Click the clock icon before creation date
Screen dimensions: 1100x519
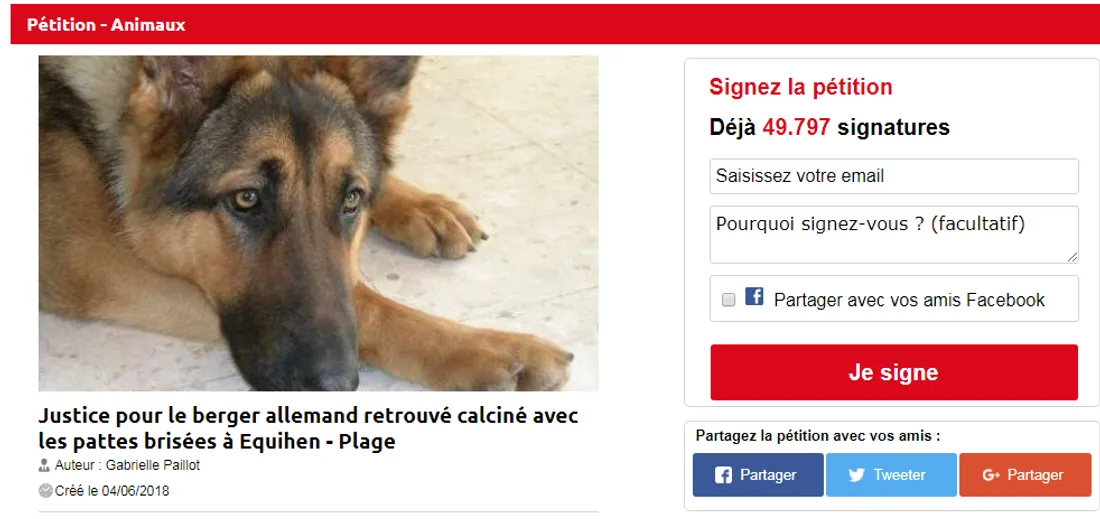[45, 490]
